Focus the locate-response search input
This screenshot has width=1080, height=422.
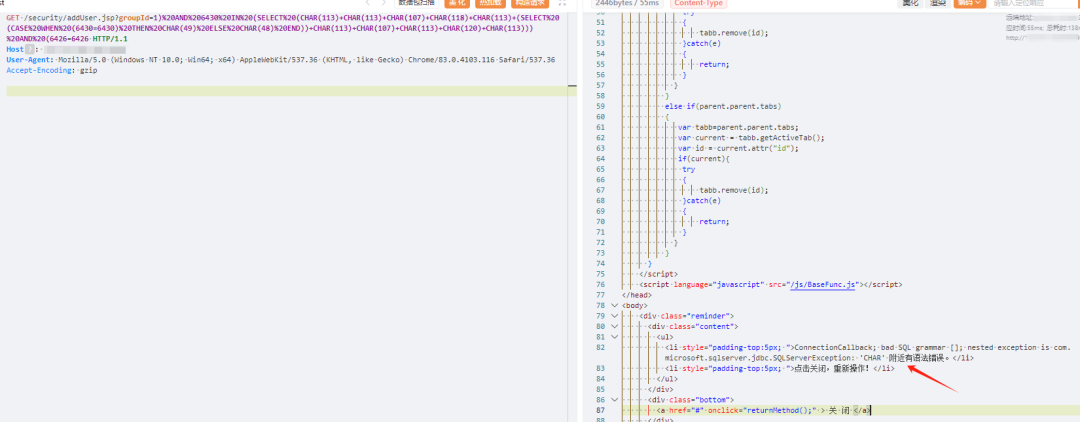pyautogui.click(x=1033, y=3)
